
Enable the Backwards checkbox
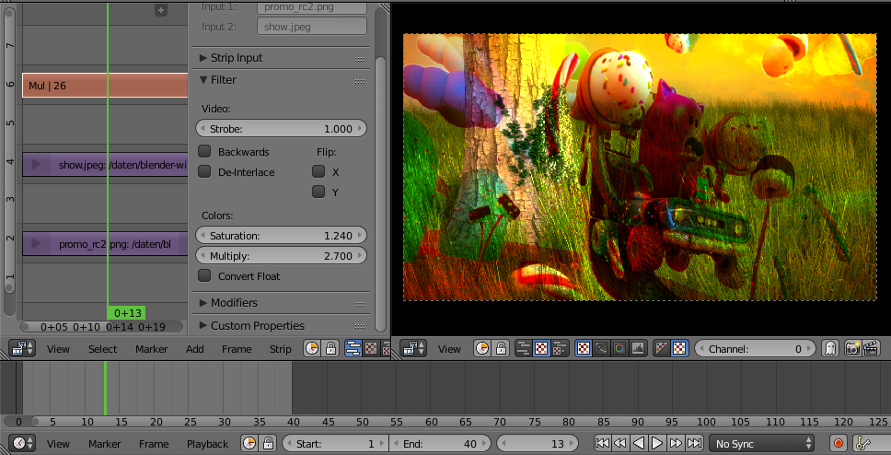205,152
